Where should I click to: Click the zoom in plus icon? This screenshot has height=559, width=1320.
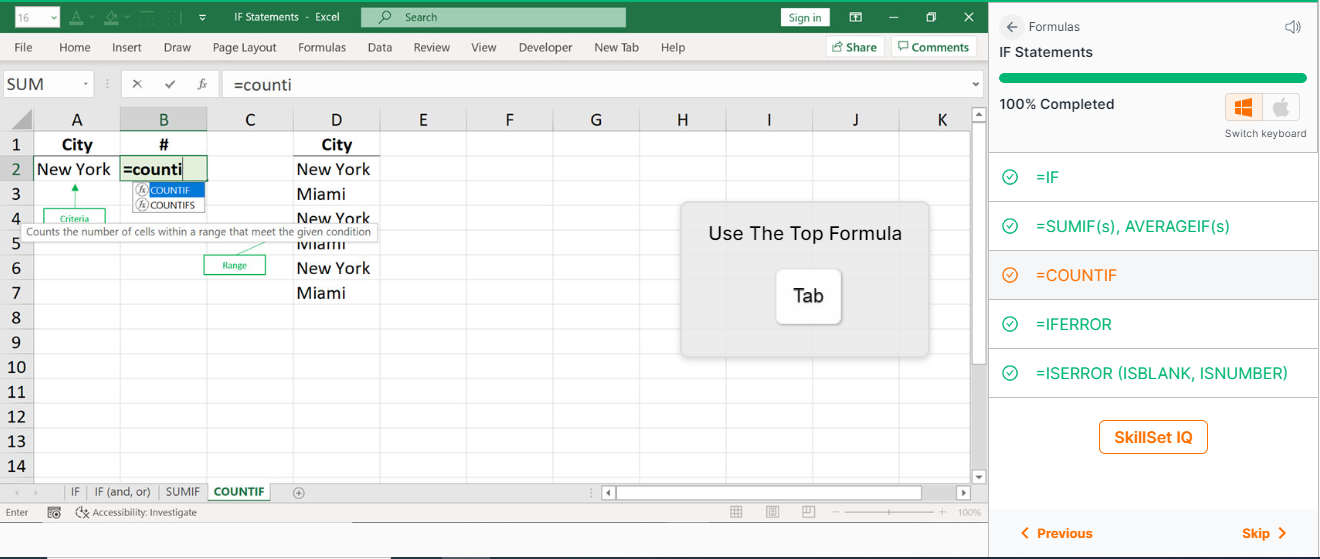pyautogui.click(x=941, y=512)
